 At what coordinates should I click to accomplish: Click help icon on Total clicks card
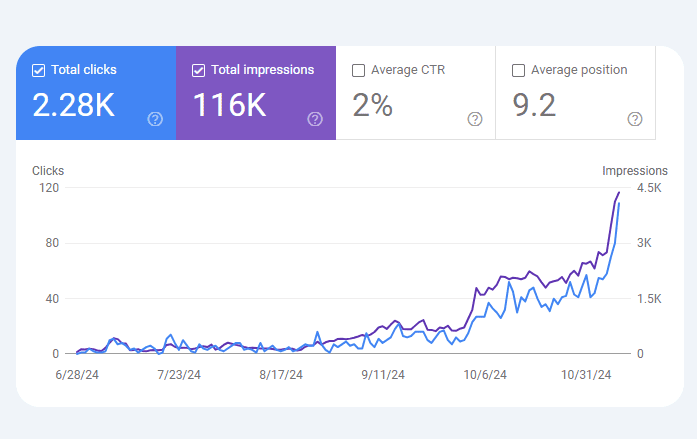tap(155, 119)
